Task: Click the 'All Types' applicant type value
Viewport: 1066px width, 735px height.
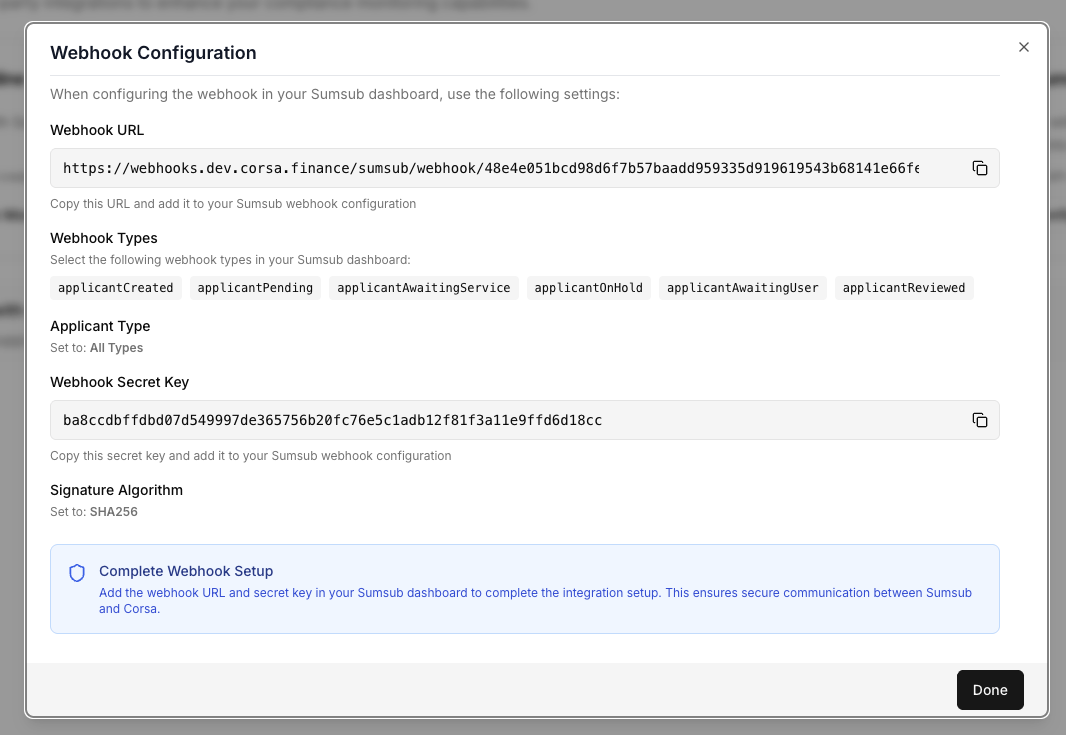Action: click(116, 348)
